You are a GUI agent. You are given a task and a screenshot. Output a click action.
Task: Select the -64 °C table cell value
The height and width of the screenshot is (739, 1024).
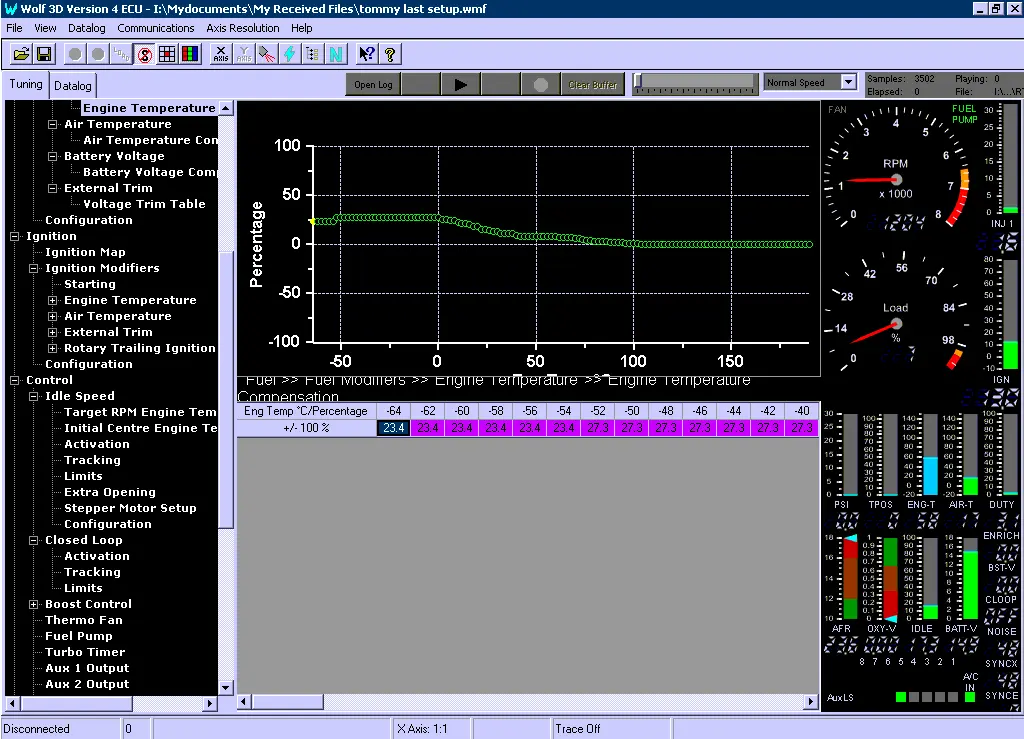click(x=393, y=427)
